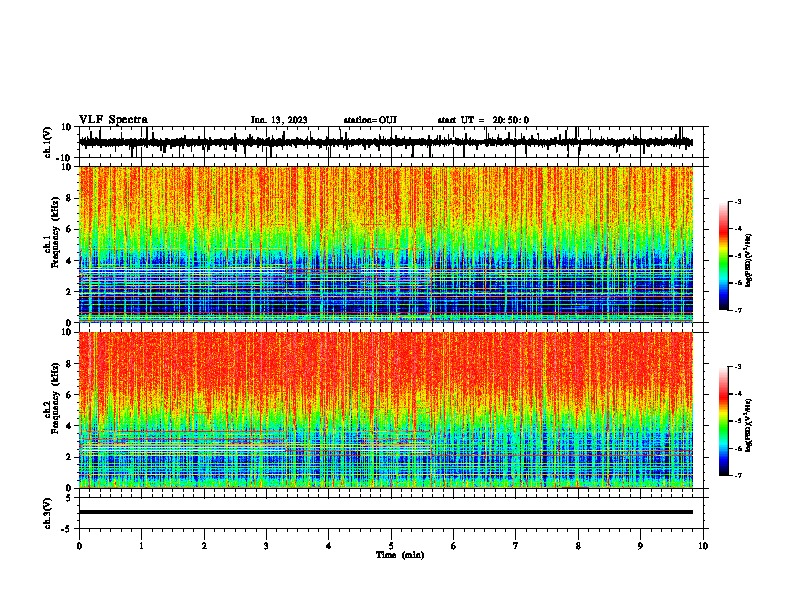Click the "Time (min)" axis label
Viewport: 792px width, 612px height.
[x=400, y=555]
